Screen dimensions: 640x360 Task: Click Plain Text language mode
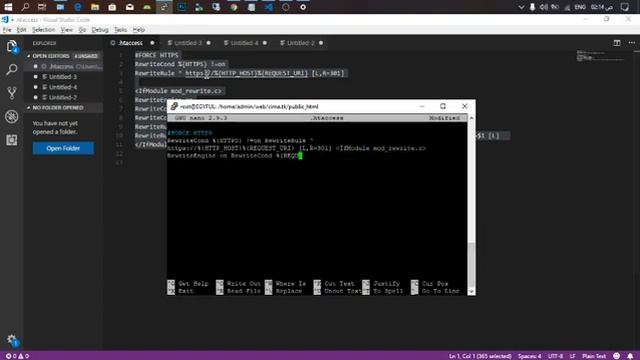(x=594, y=356)
